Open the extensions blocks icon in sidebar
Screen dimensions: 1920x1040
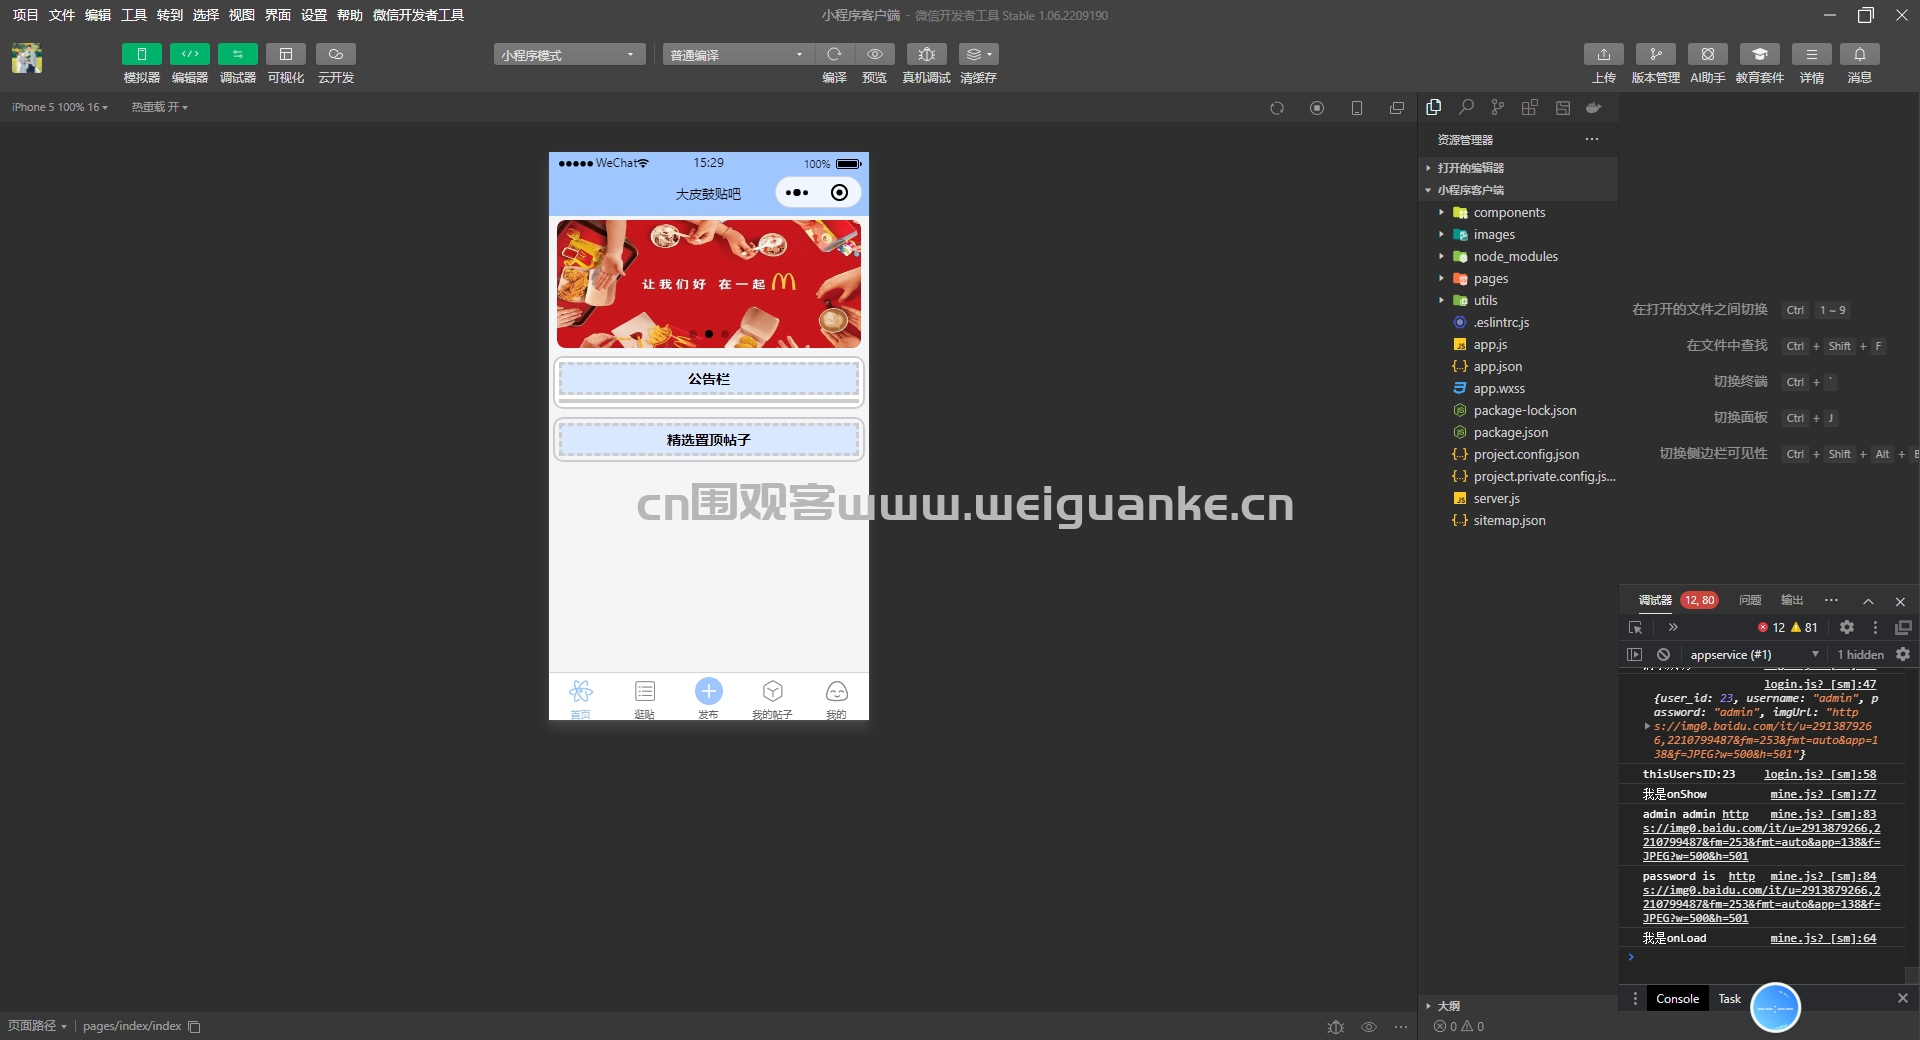(x=1530, y=107)
